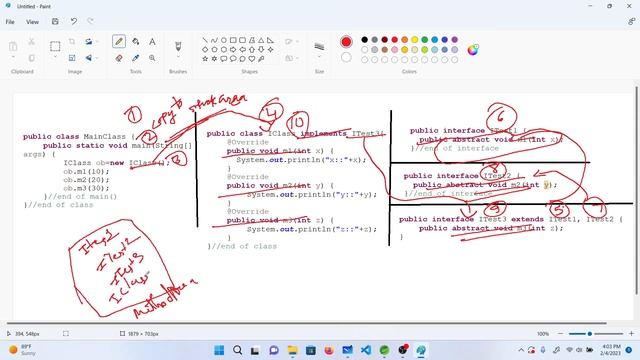Select primary Color 1 red circle
The height and width of the screenshot is (360, 640).
pos(346,42)
